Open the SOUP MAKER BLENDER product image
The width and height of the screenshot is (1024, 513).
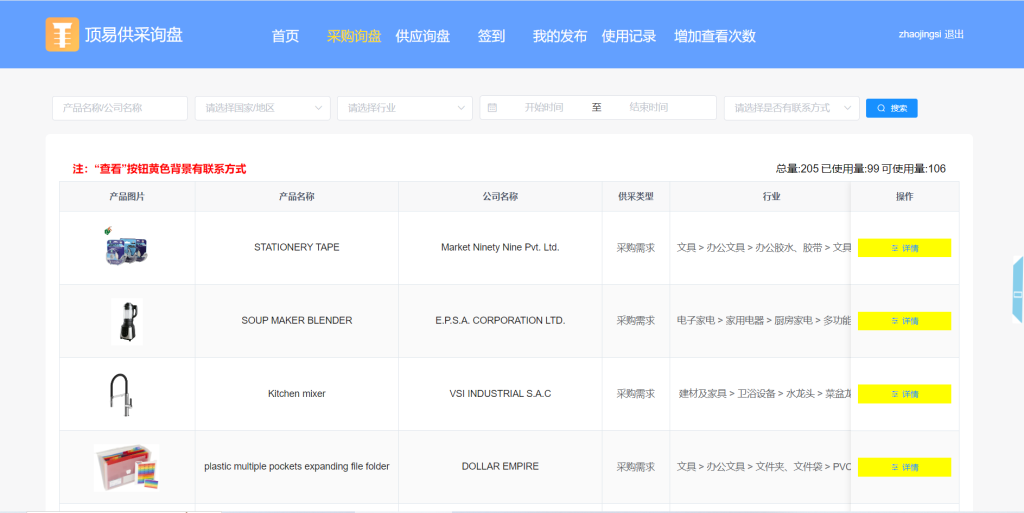point(126,320)
